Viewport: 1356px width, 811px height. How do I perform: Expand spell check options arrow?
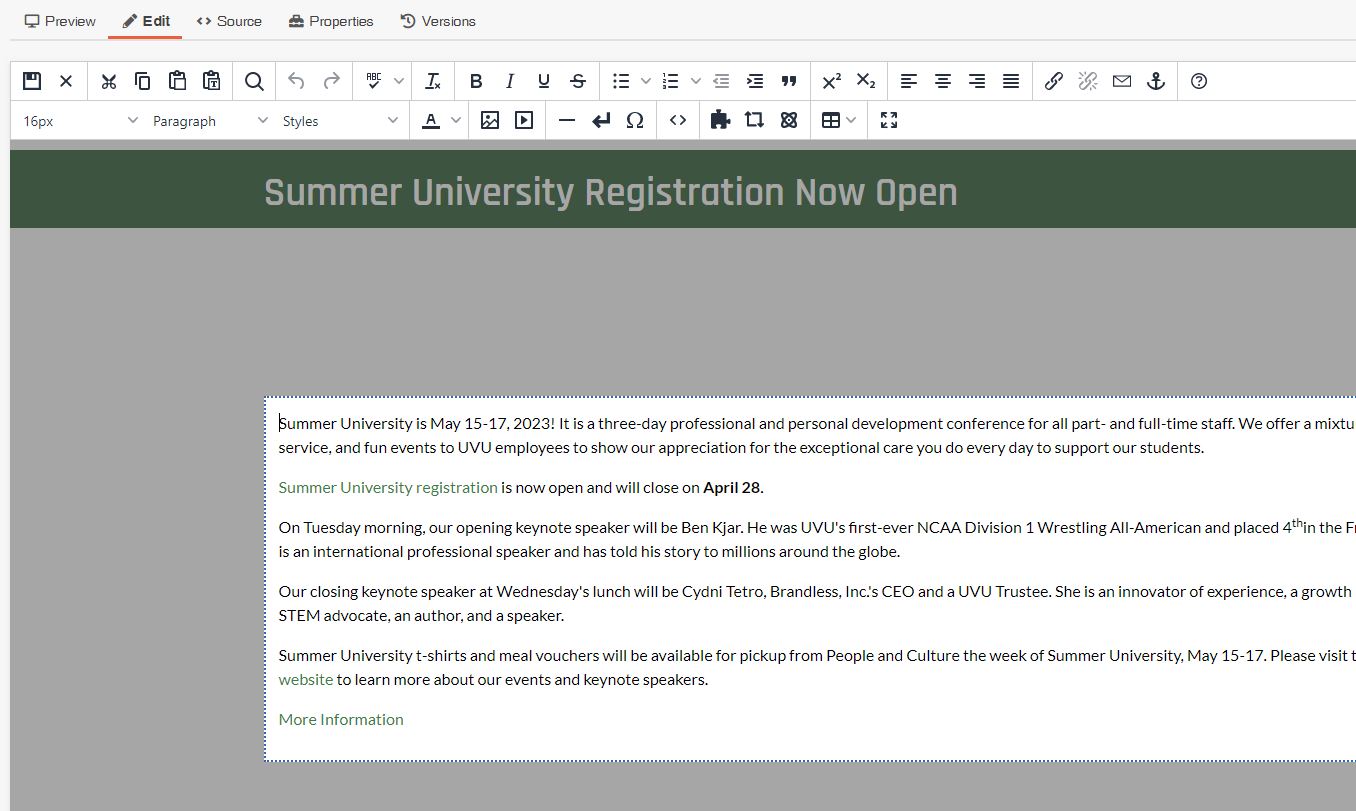coord(398,81)
